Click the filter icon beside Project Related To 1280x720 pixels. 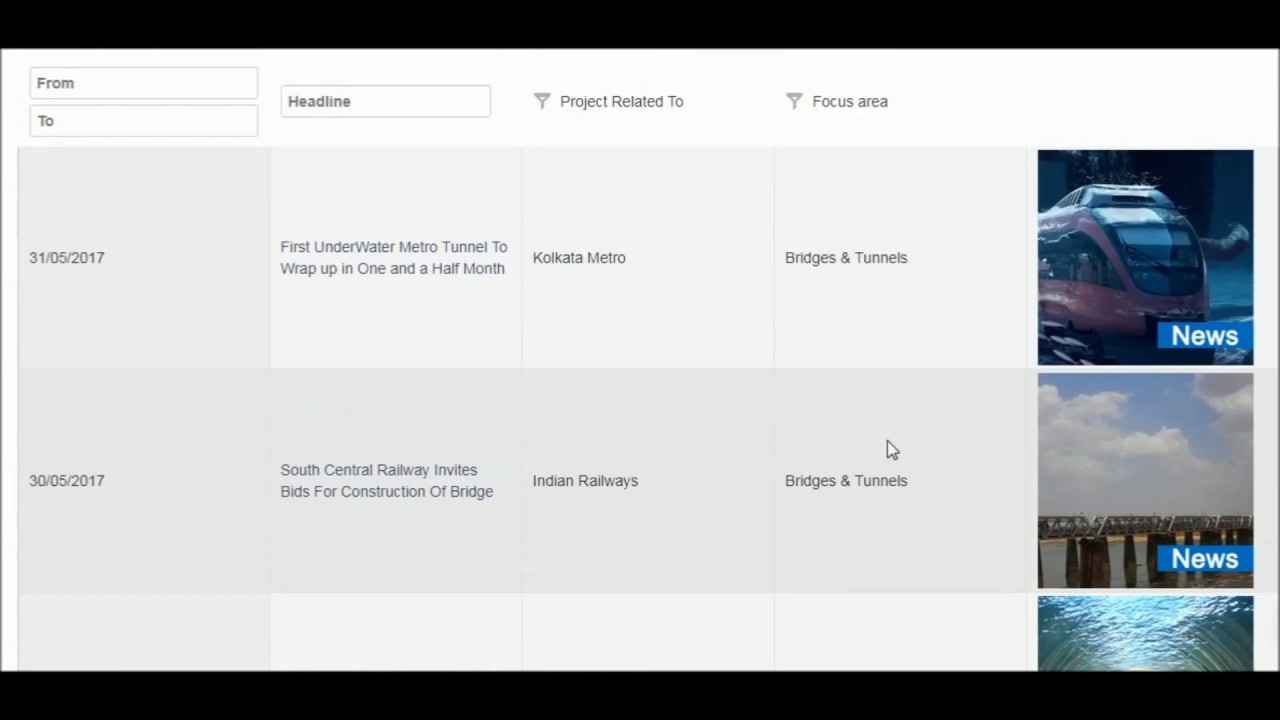[542, 101]
